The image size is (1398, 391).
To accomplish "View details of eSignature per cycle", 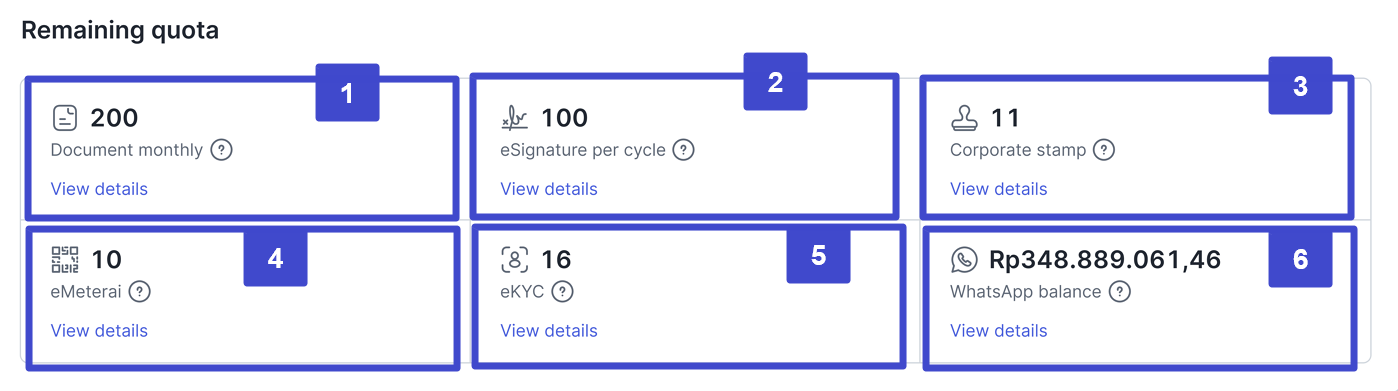I will (549, 189).
